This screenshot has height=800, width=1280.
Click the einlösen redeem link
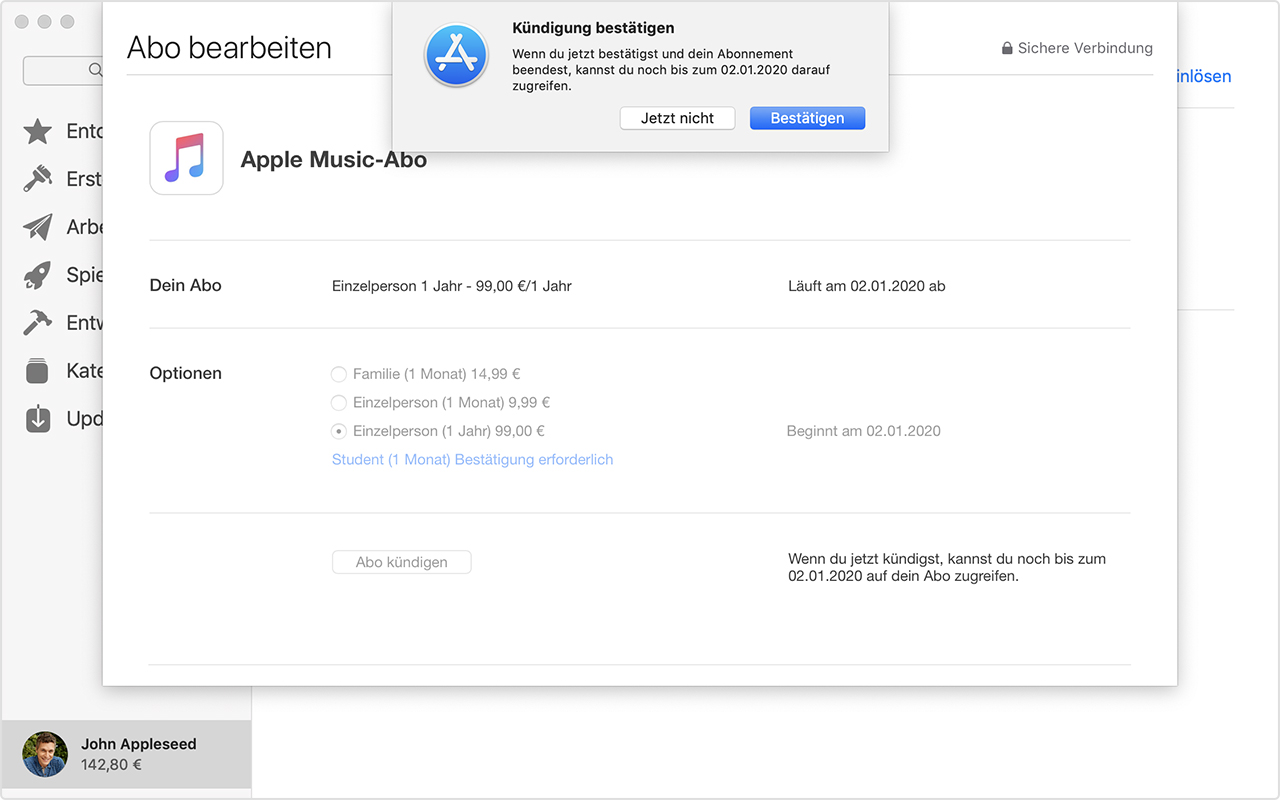coord(1204,76)
